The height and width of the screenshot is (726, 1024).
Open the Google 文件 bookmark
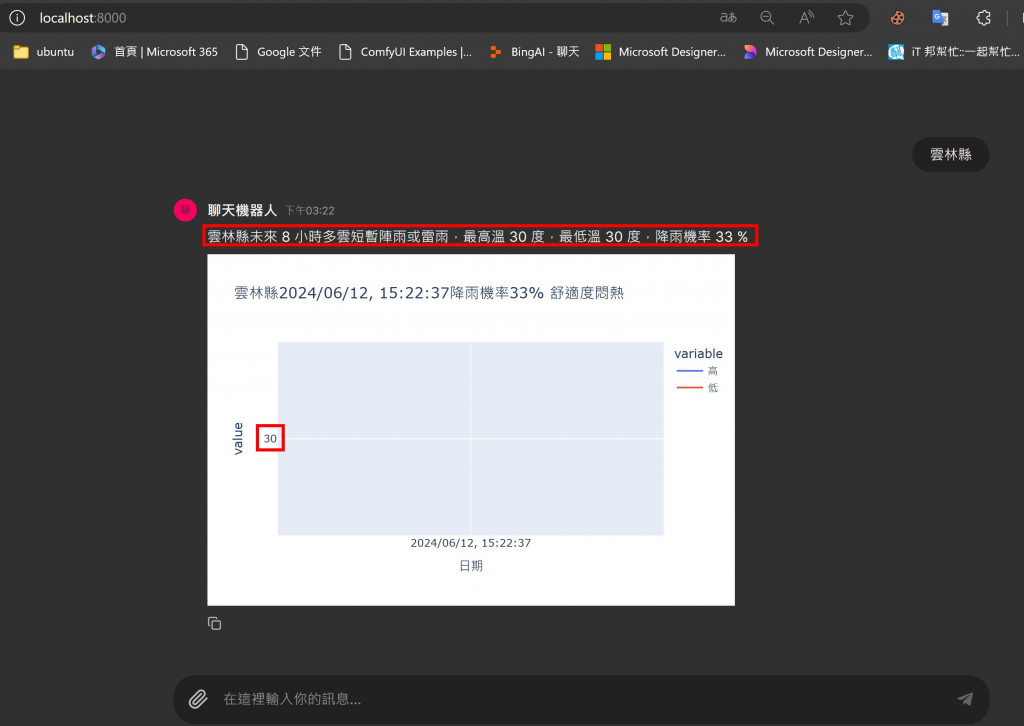(x=278, y=52)
